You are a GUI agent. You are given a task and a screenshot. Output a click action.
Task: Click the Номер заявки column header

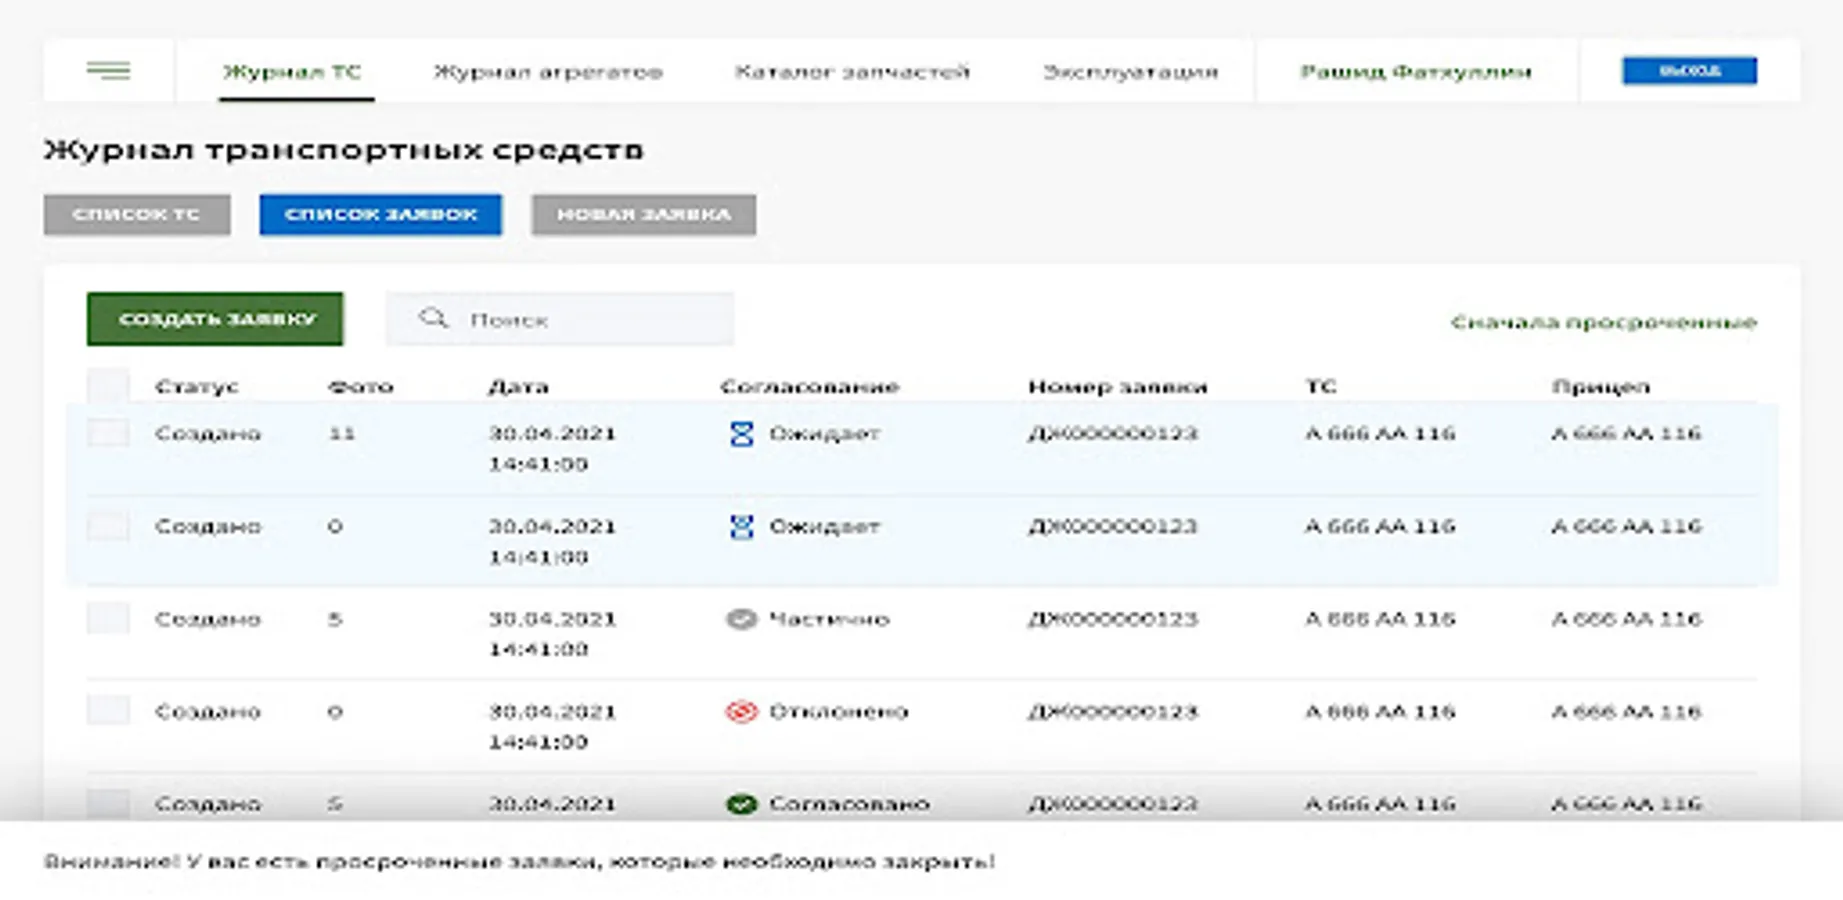[x=1118, y=387]
